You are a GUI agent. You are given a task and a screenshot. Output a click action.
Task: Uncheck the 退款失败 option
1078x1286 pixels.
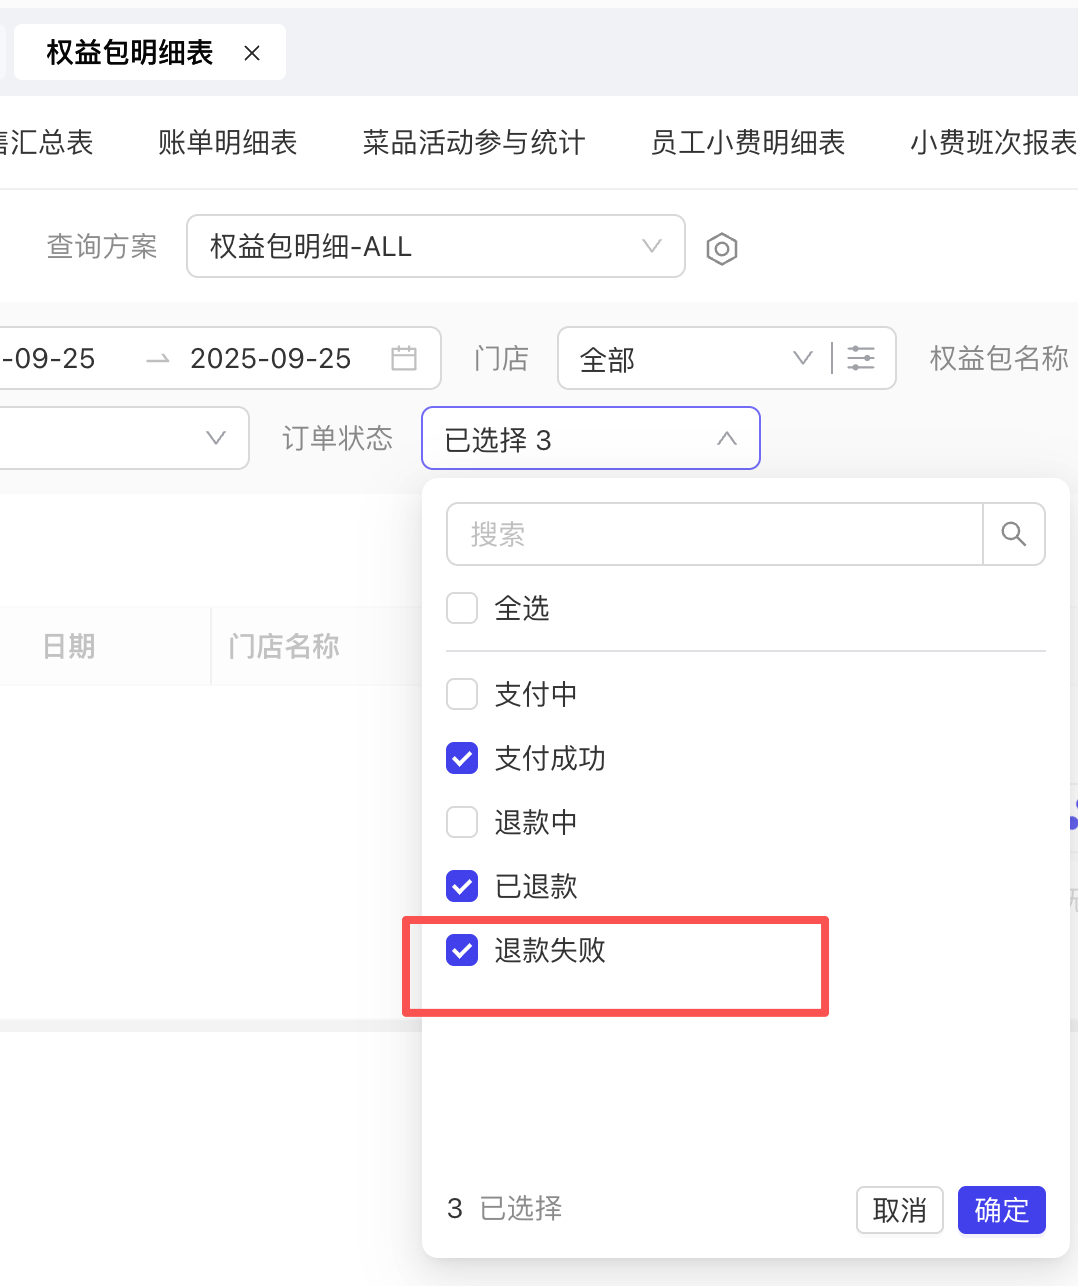462,950
